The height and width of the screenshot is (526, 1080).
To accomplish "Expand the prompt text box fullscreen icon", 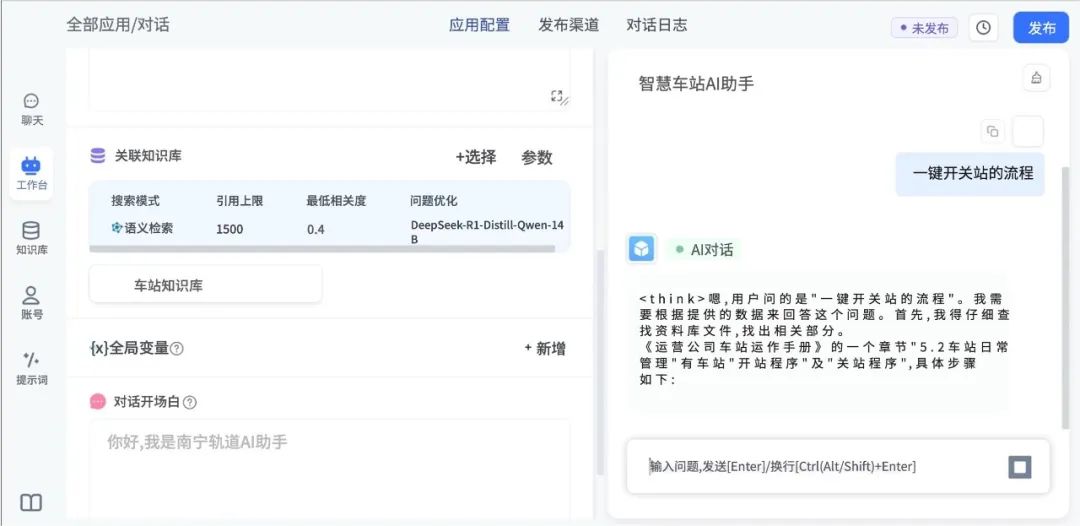I will click(x=559, y=97).
